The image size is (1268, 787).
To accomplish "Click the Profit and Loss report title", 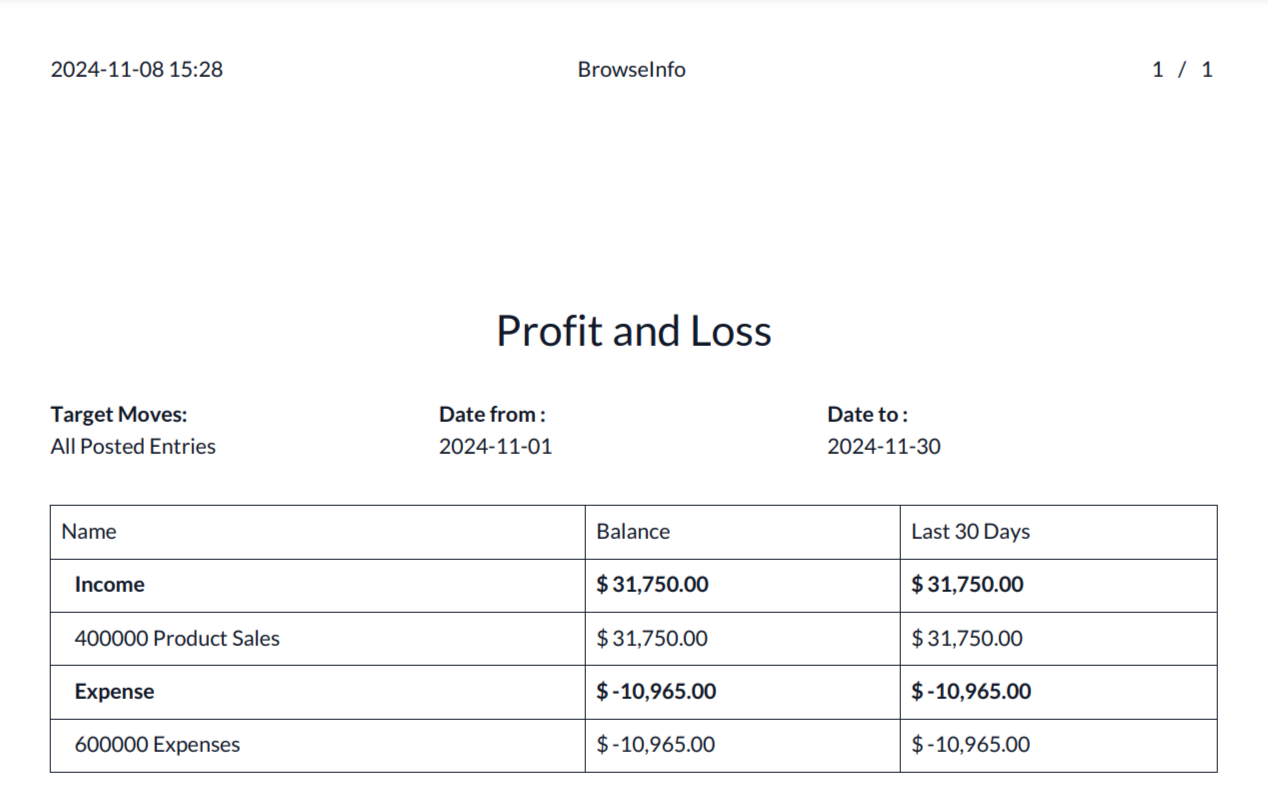I will coord(633,331).
